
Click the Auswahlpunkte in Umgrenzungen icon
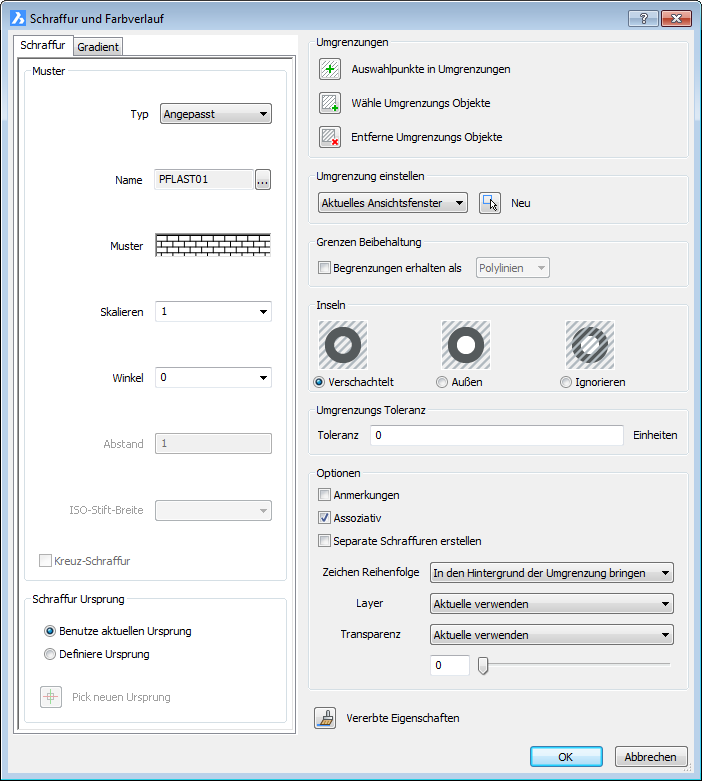[x=330, y=69]
